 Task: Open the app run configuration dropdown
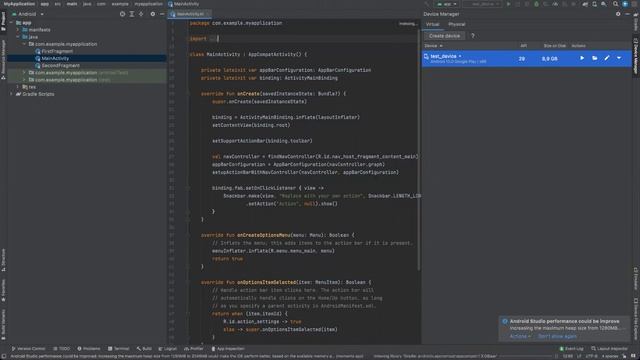447,4
